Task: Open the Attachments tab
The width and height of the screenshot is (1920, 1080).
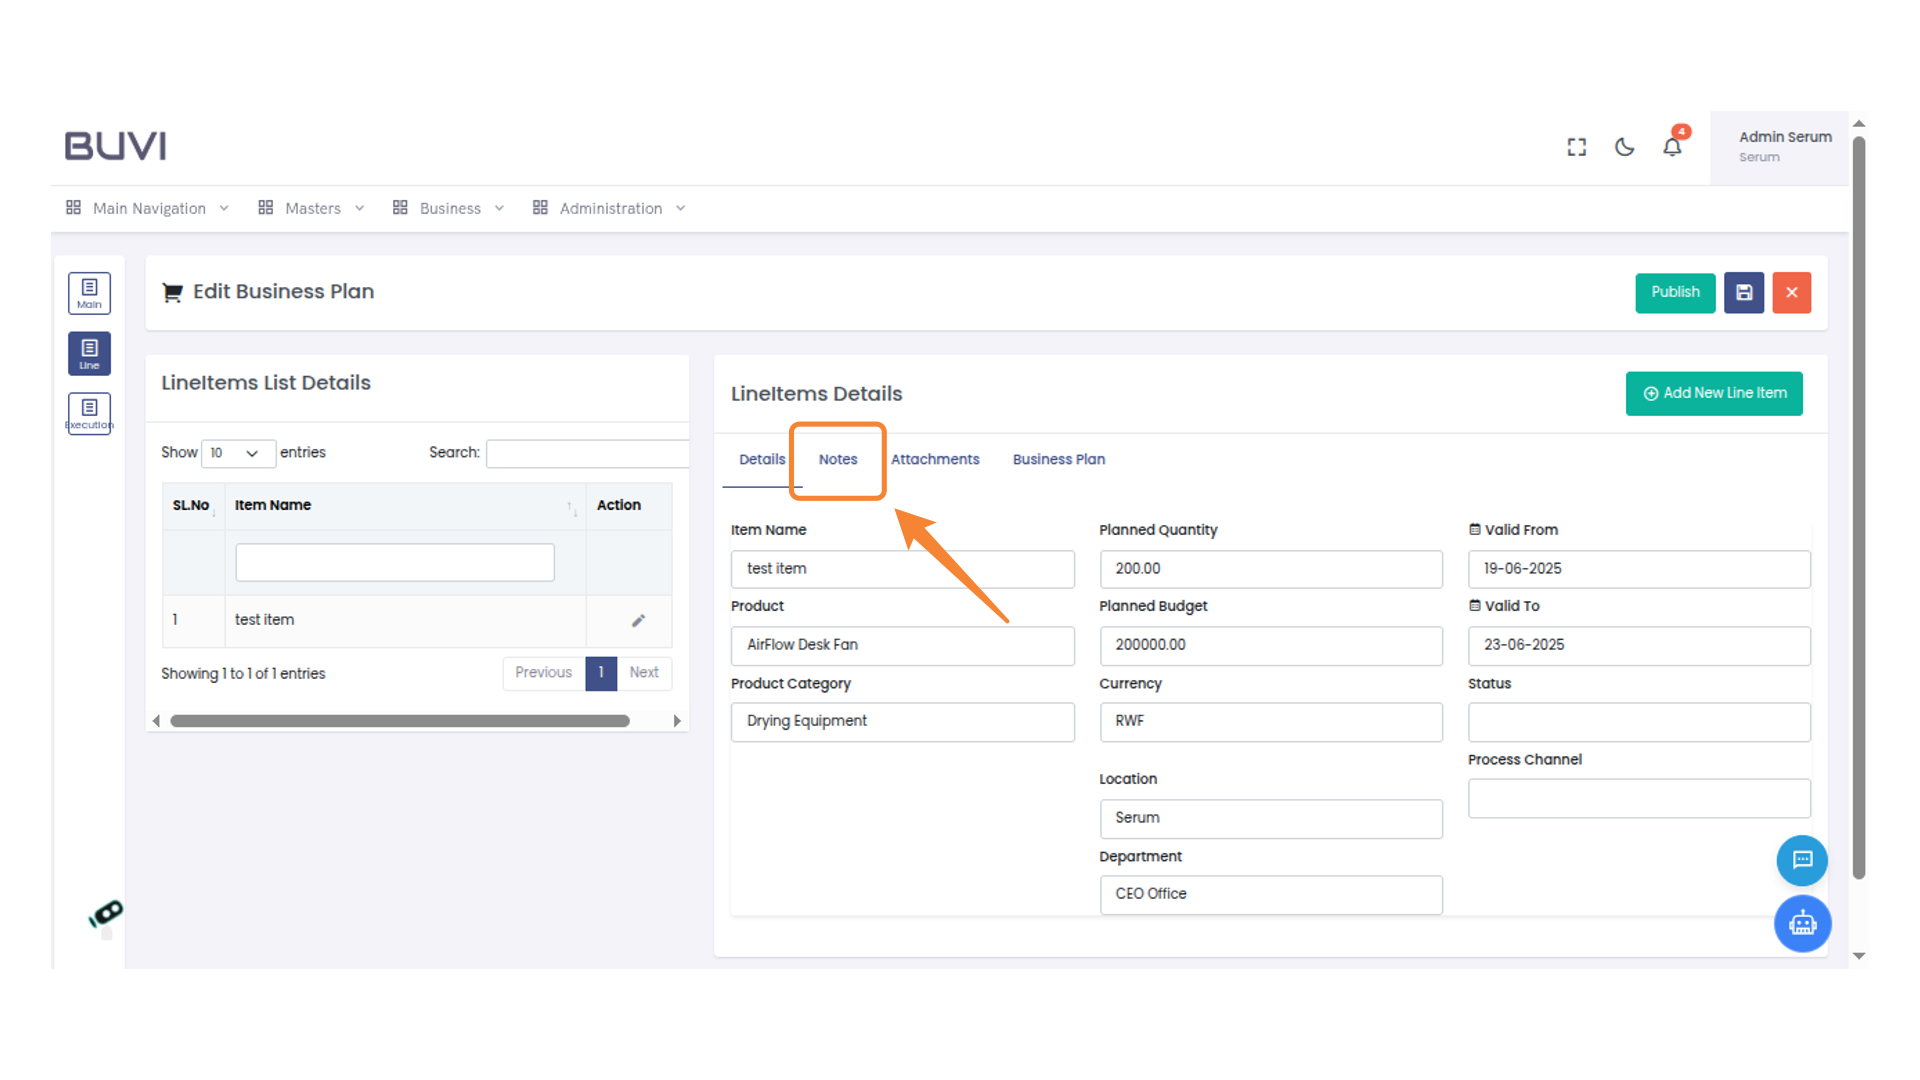Action: (x=935, y=459)
